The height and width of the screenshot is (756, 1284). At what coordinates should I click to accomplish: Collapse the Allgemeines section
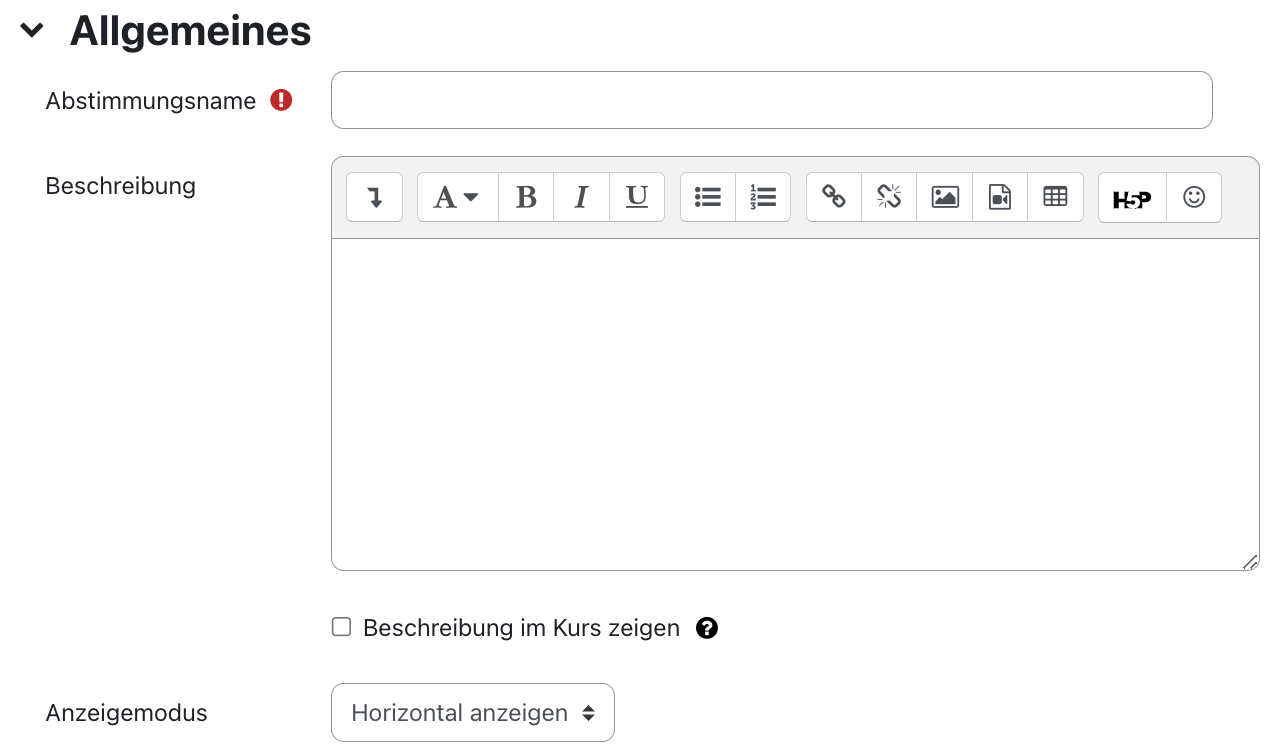(31, 30)
